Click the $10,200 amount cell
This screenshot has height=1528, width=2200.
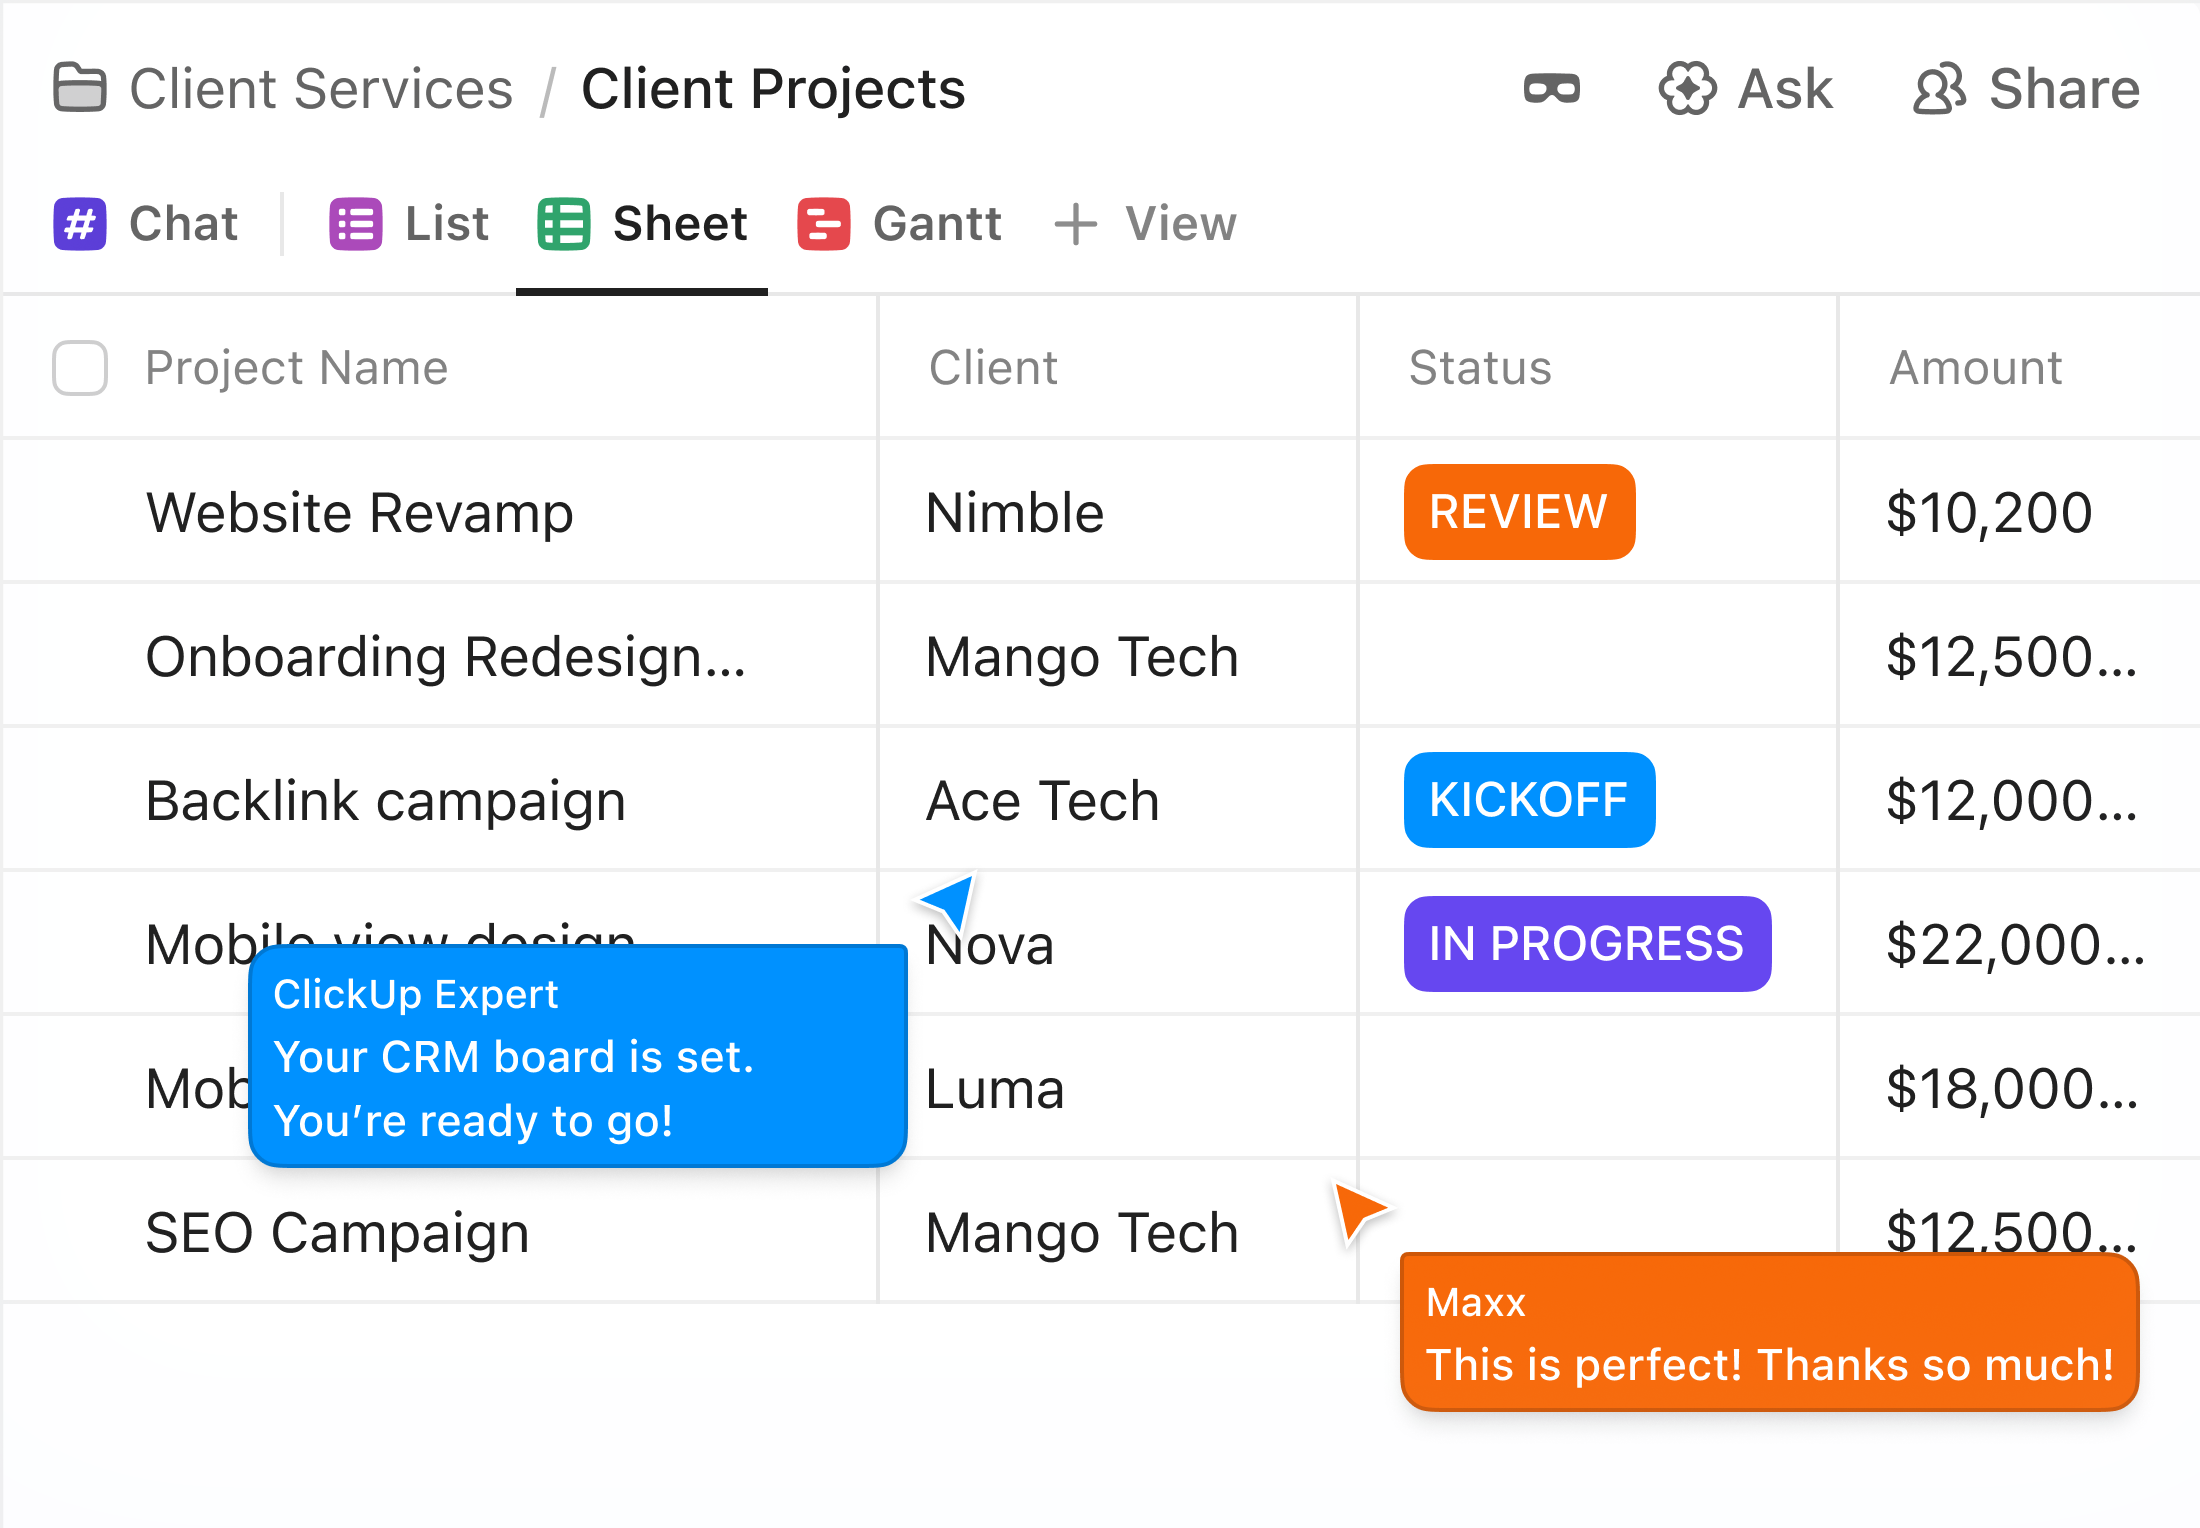[1989, 511]
